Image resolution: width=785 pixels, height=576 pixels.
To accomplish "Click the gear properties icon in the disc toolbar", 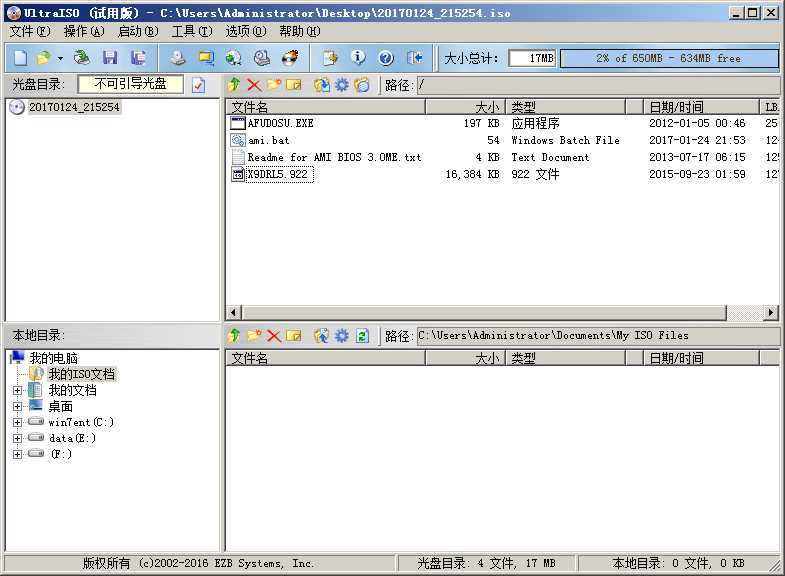I will point(341,85).
